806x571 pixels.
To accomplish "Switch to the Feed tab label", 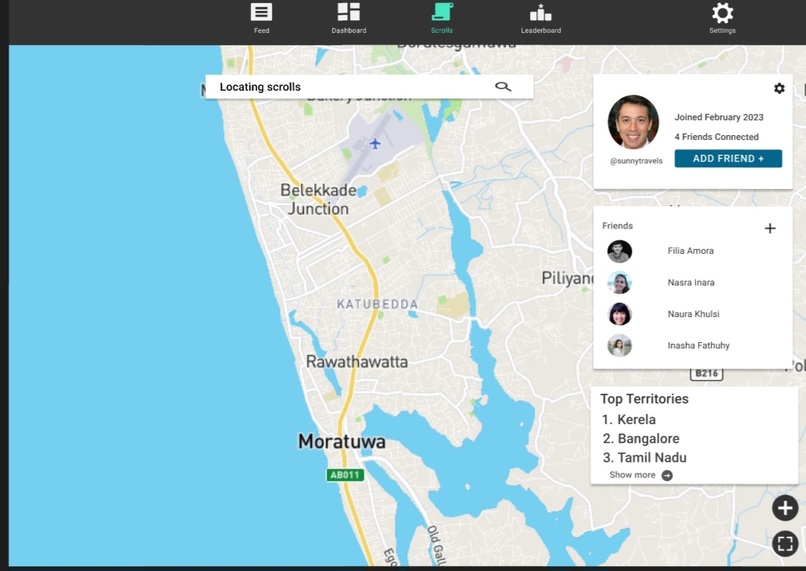I will pyautogui.click(x=261, y=31).
